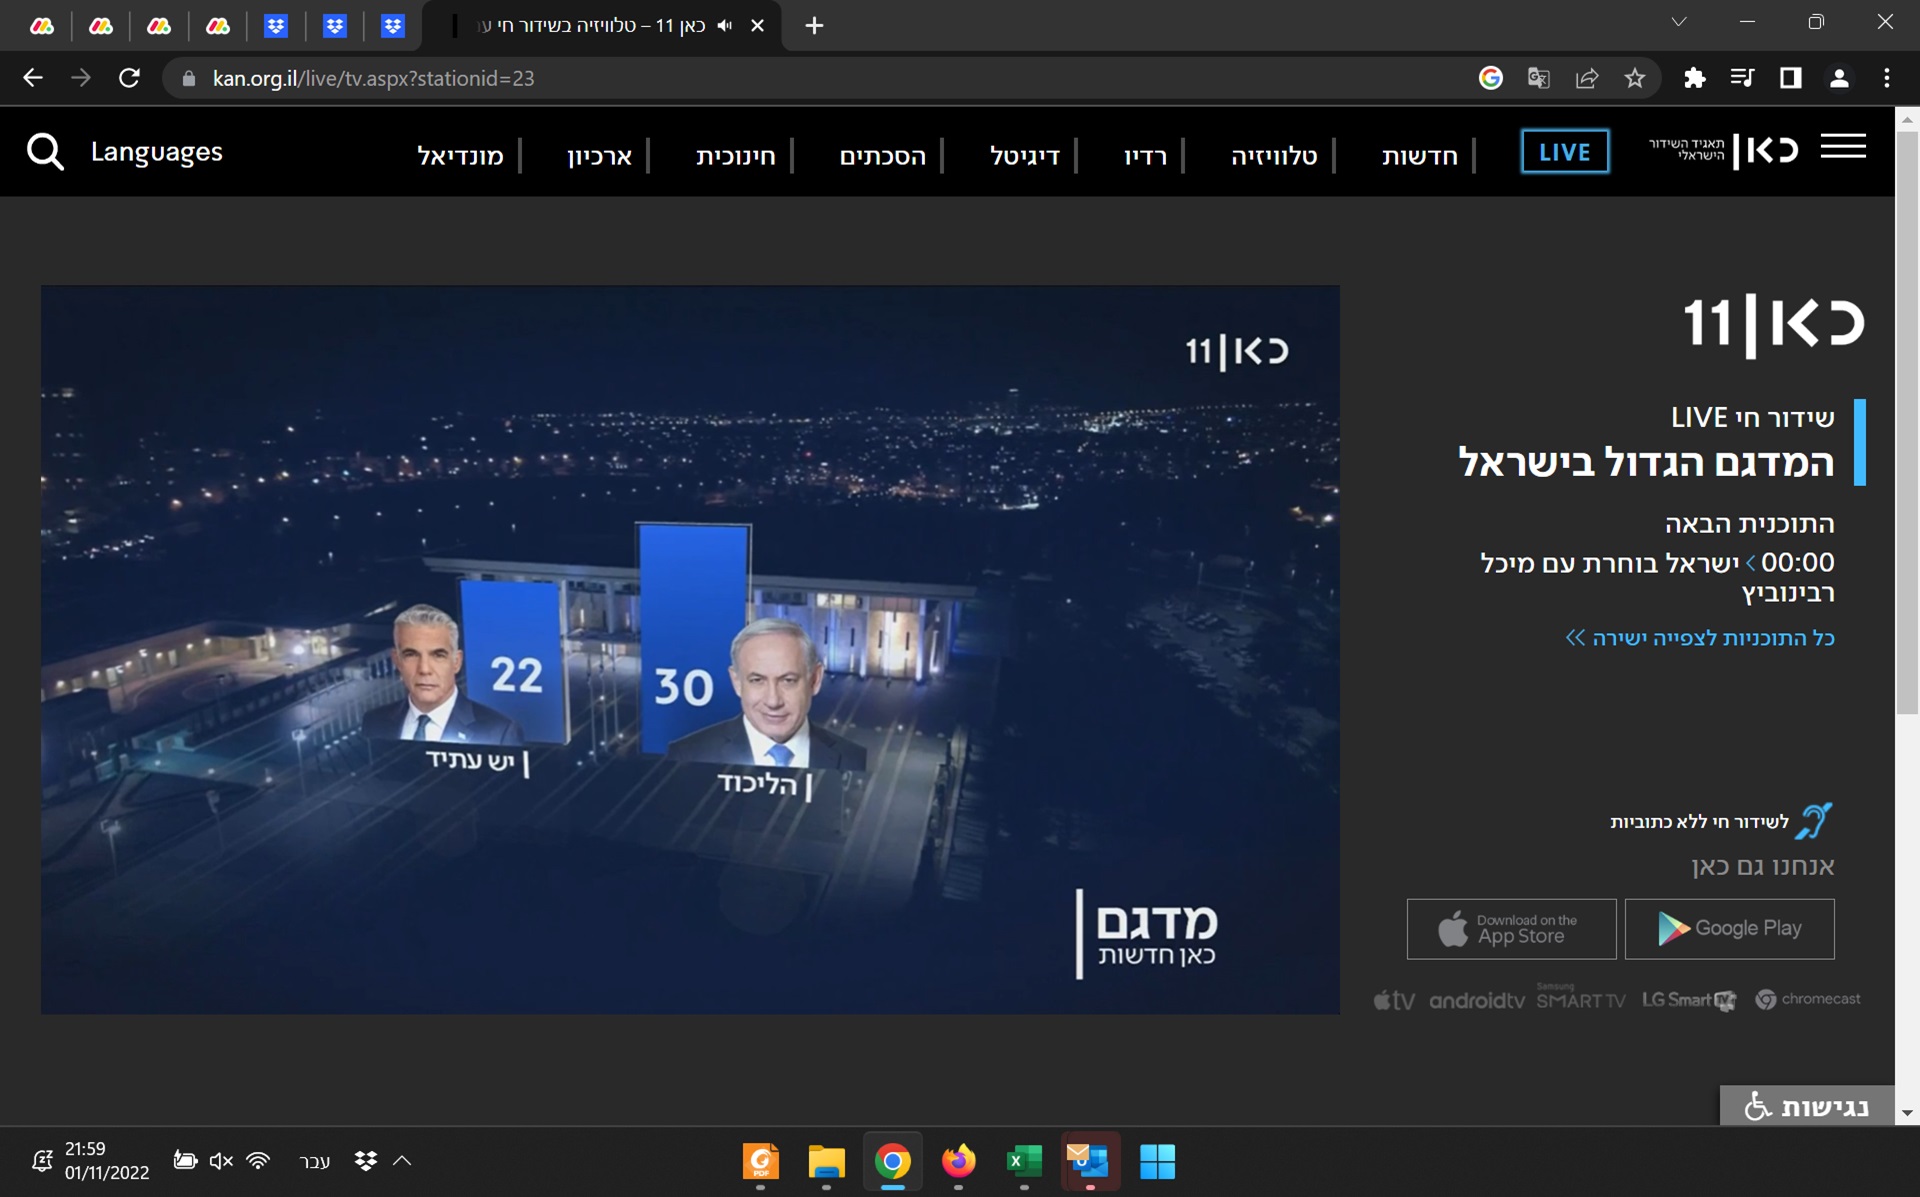
Task: Share this page via share icon
Action: (1587, 78)
